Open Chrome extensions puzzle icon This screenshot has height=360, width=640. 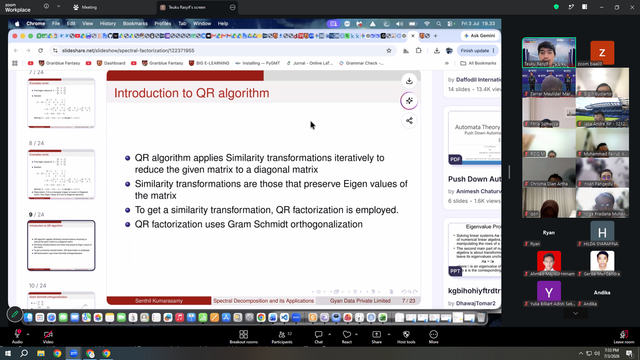click(418, 51)
